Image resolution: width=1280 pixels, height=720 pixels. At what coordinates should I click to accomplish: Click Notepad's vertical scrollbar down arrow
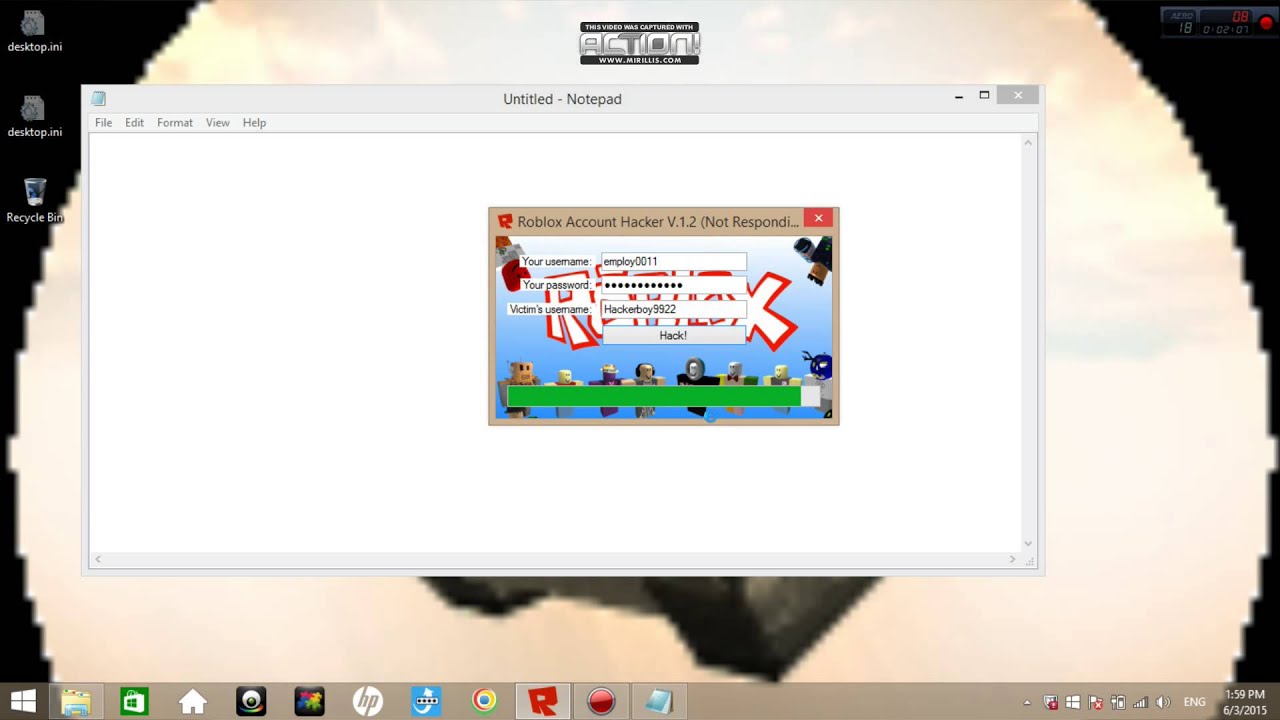tap(1028, 544)
